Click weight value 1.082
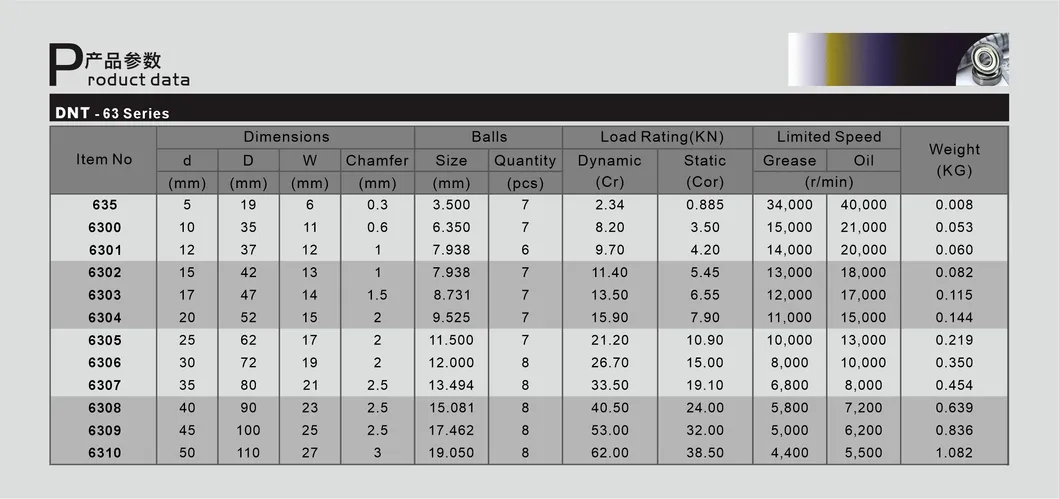 point(954,453)
